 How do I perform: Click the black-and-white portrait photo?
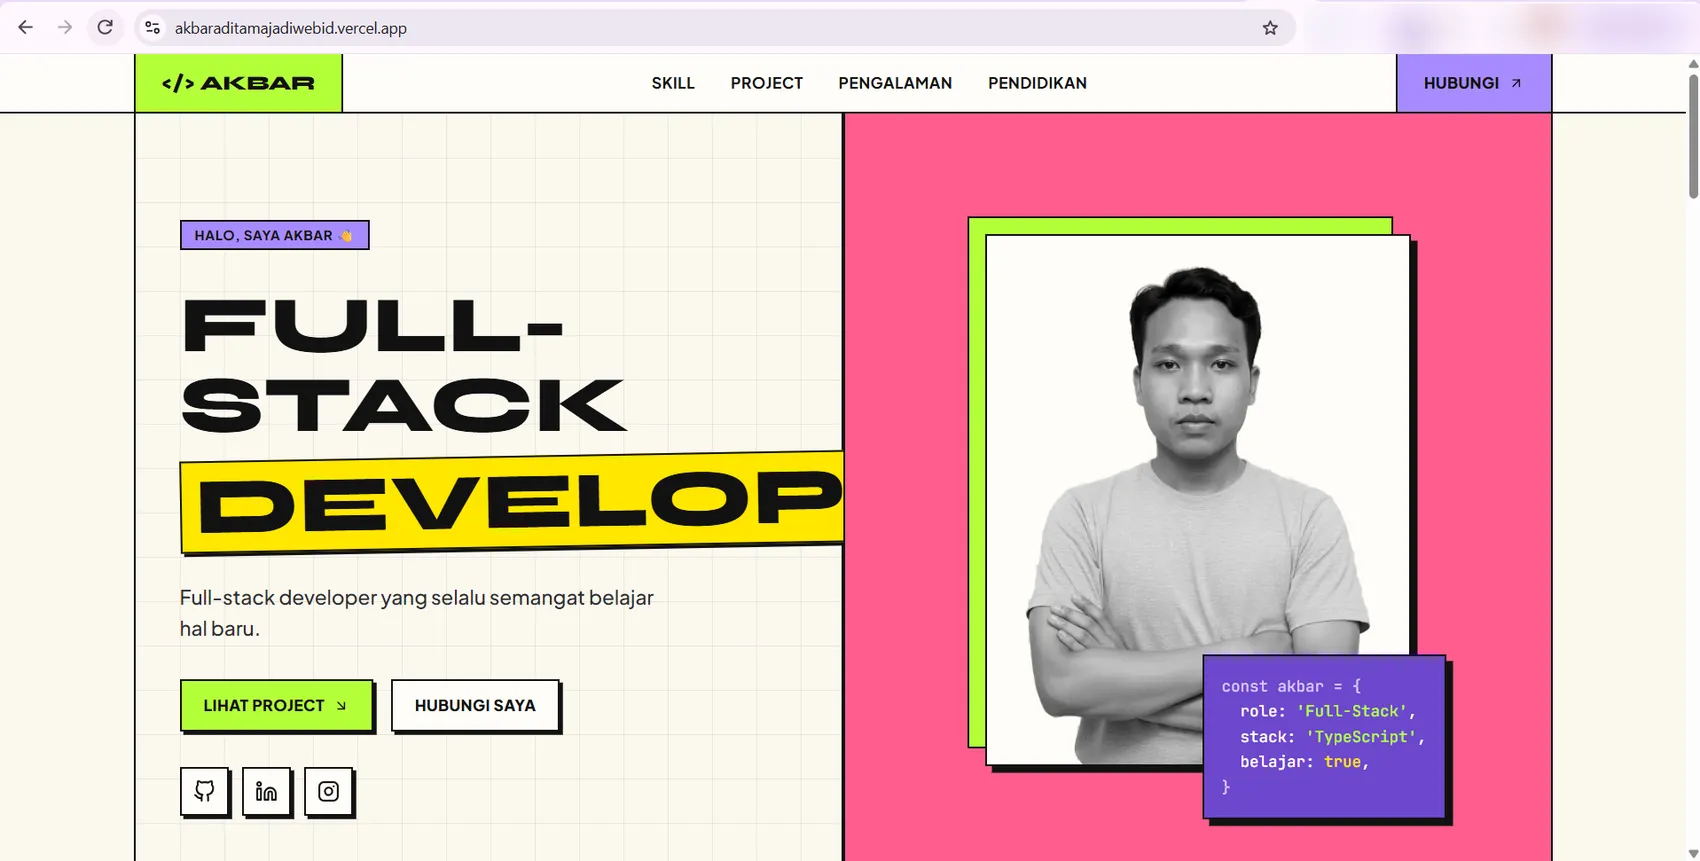pos(1198,500)
